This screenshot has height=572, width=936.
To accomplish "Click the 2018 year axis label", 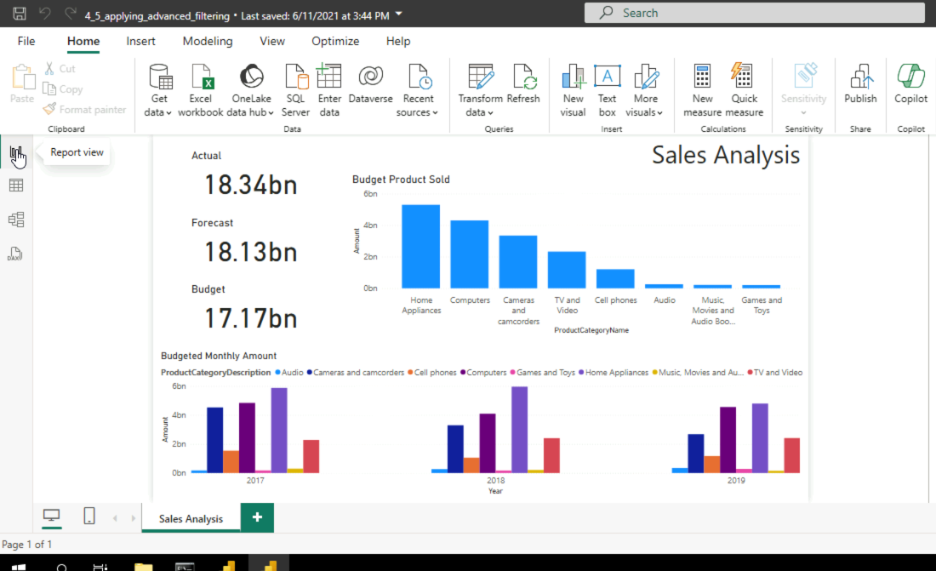I will point(495,480).
